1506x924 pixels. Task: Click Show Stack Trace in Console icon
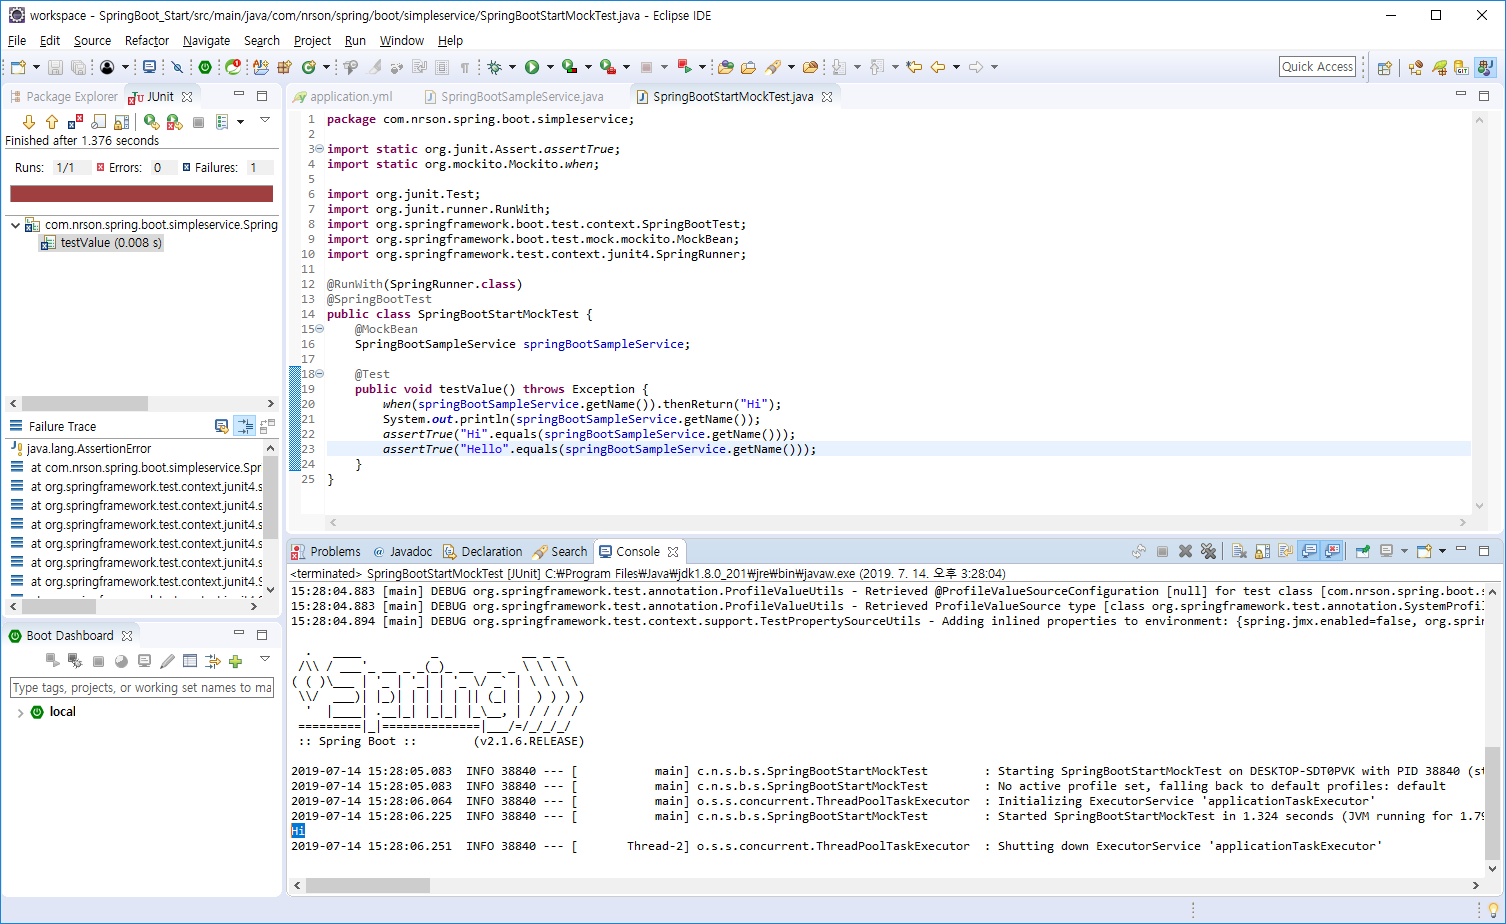pos(222,426)
